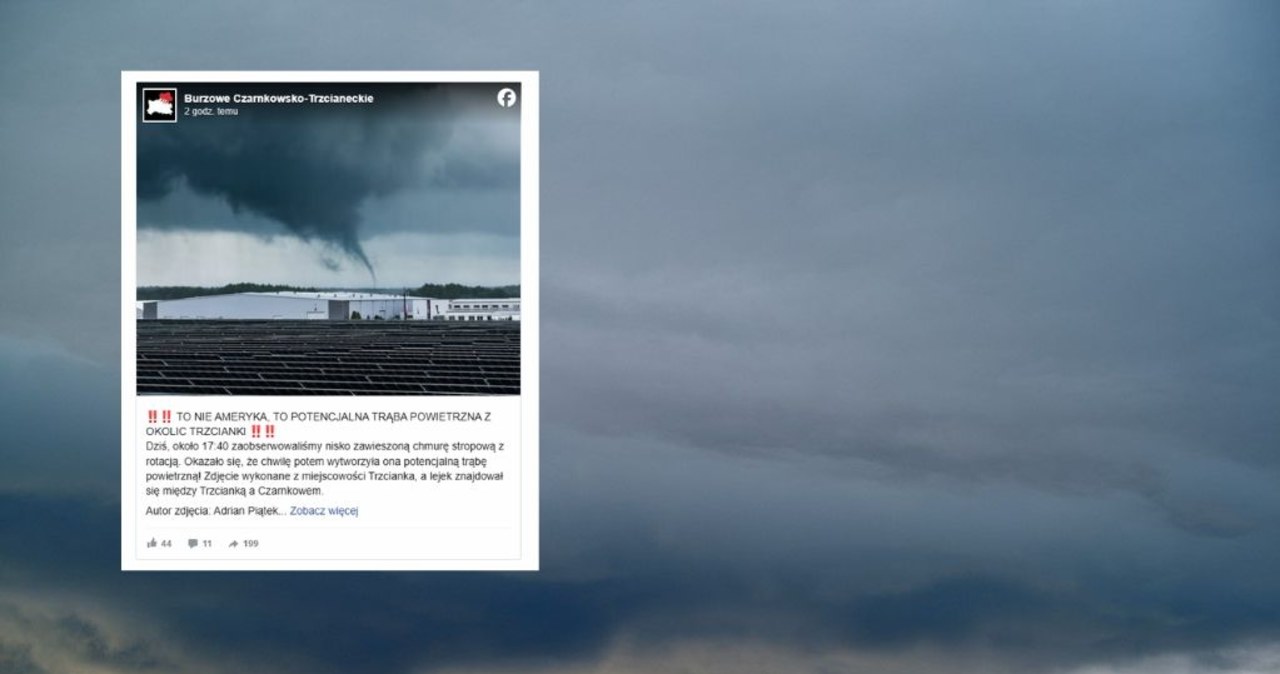The width and height of the screenshot is (1280, 674).
Task: Open the Facebook logo in post corner
Action: tap(507, 98)
